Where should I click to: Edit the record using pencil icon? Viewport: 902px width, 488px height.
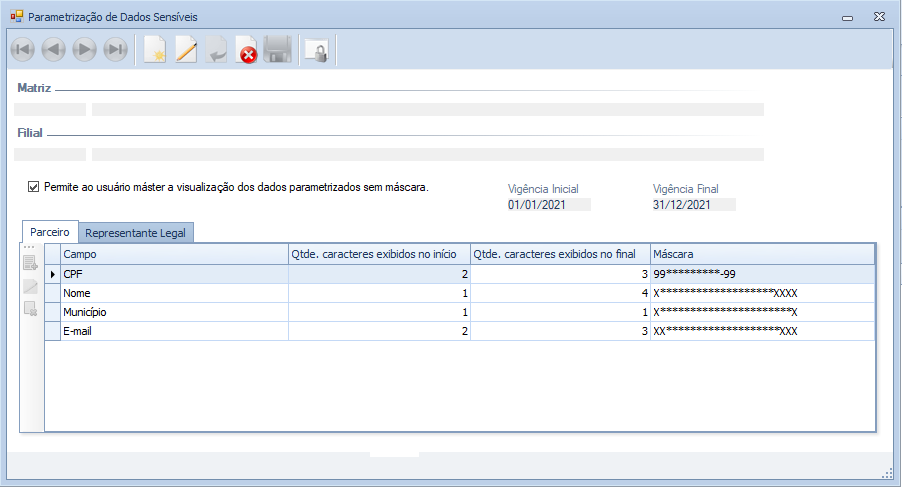point(186,50)
